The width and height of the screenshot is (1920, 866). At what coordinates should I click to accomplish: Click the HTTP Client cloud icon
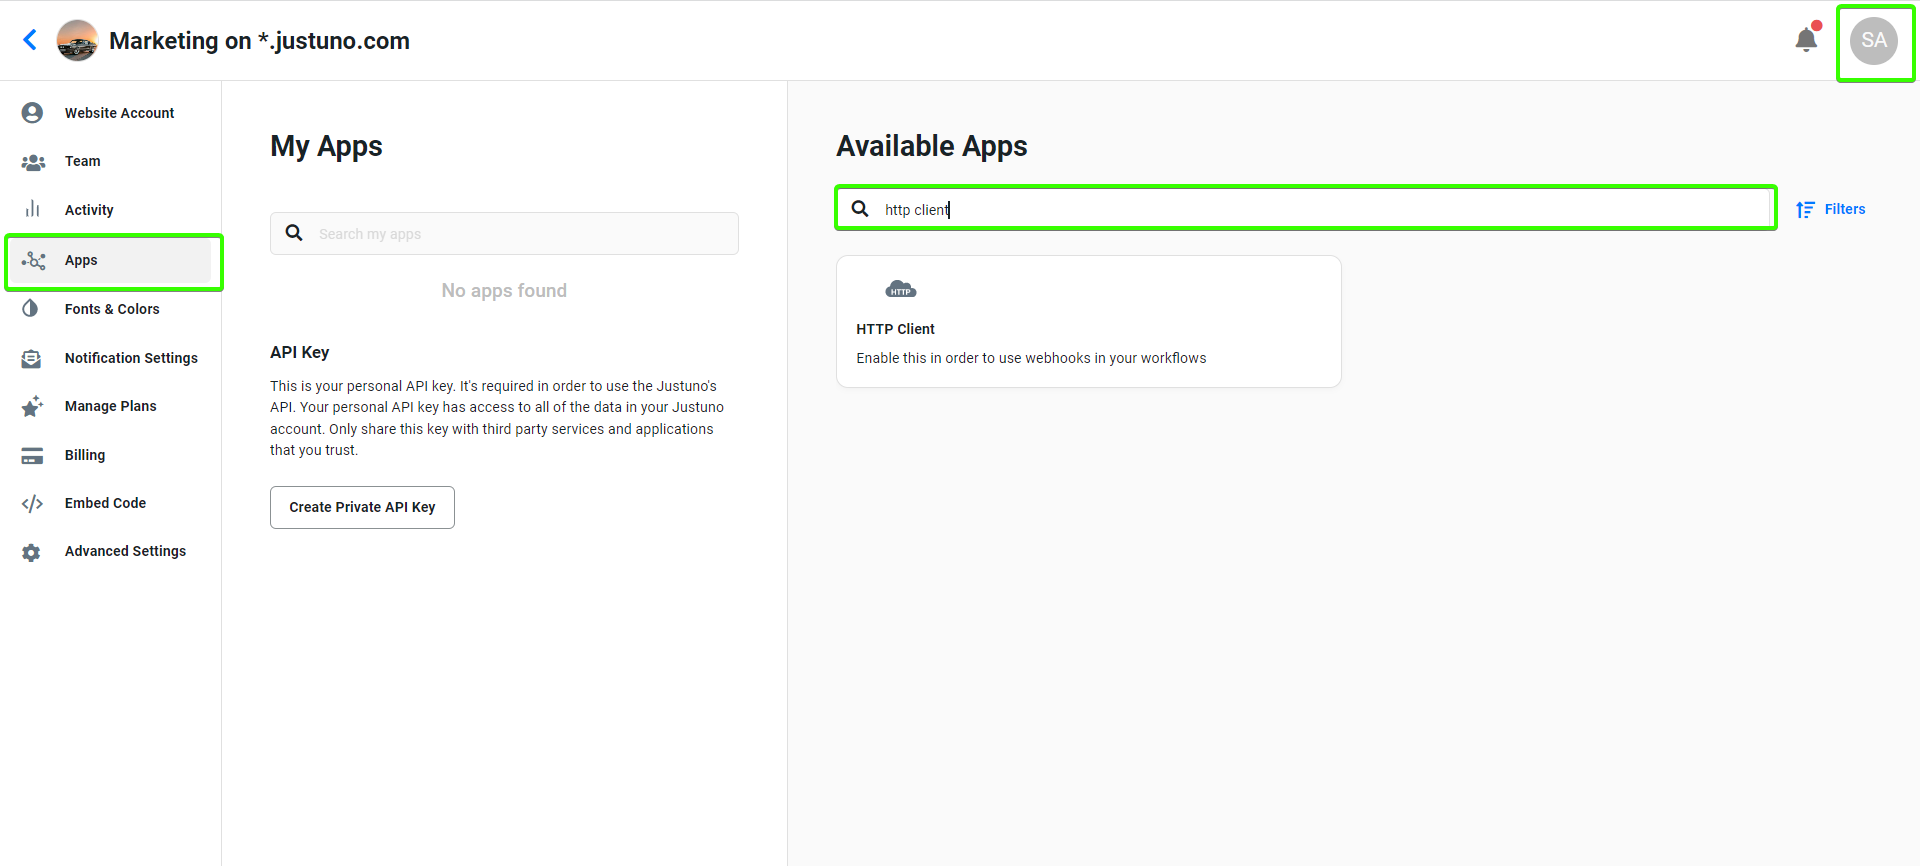click(x=901, y=290)
